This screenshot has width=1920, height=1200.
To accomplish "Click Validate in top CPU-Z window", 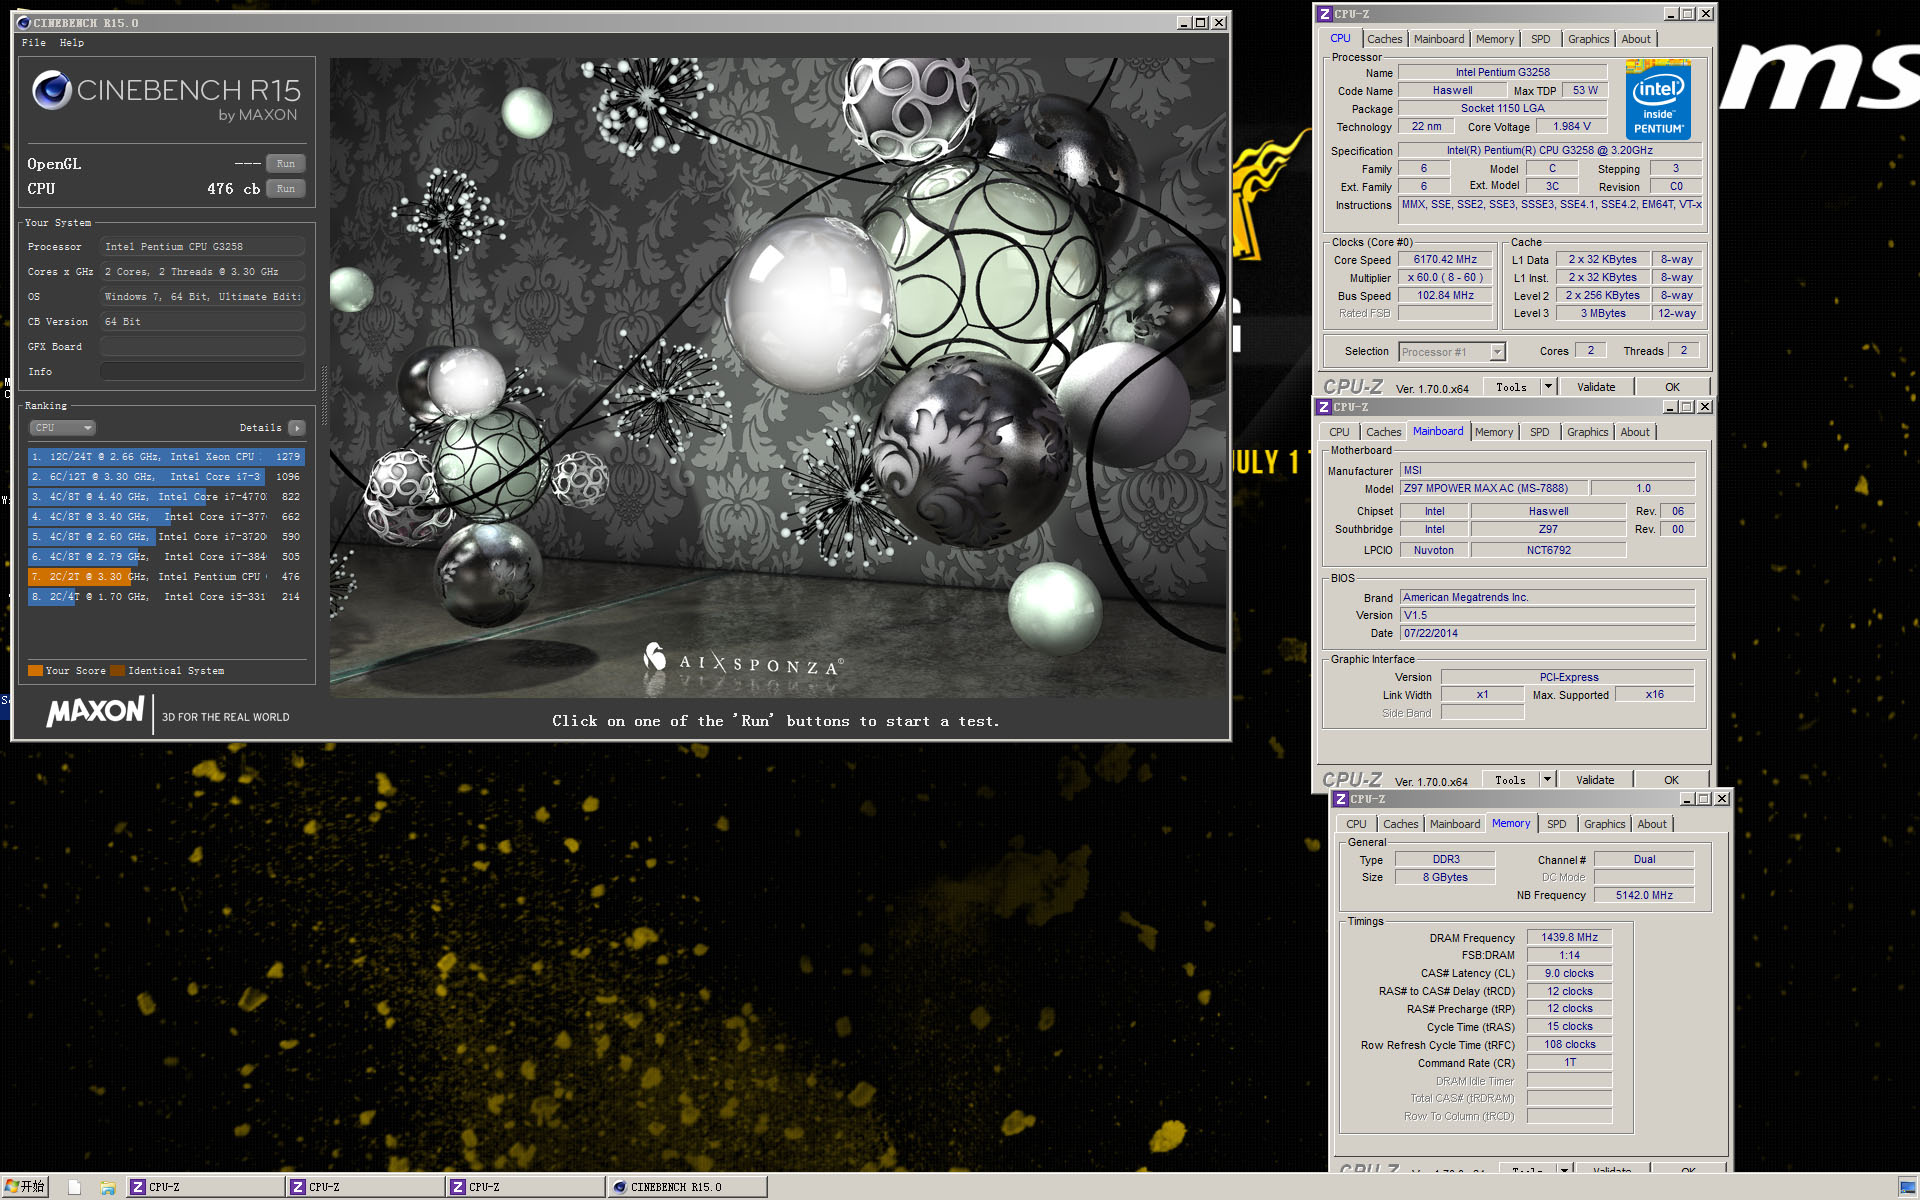I will pos(1596,387).
